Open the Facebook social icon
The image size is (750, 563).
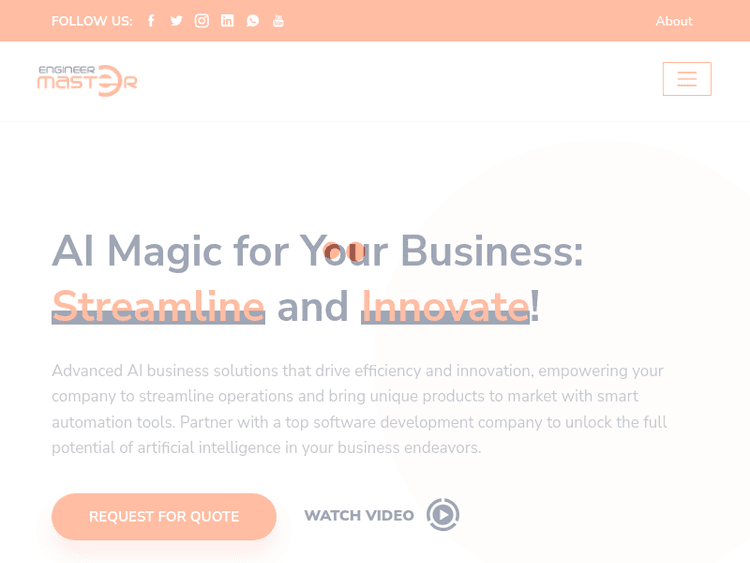tap(151, 21)
